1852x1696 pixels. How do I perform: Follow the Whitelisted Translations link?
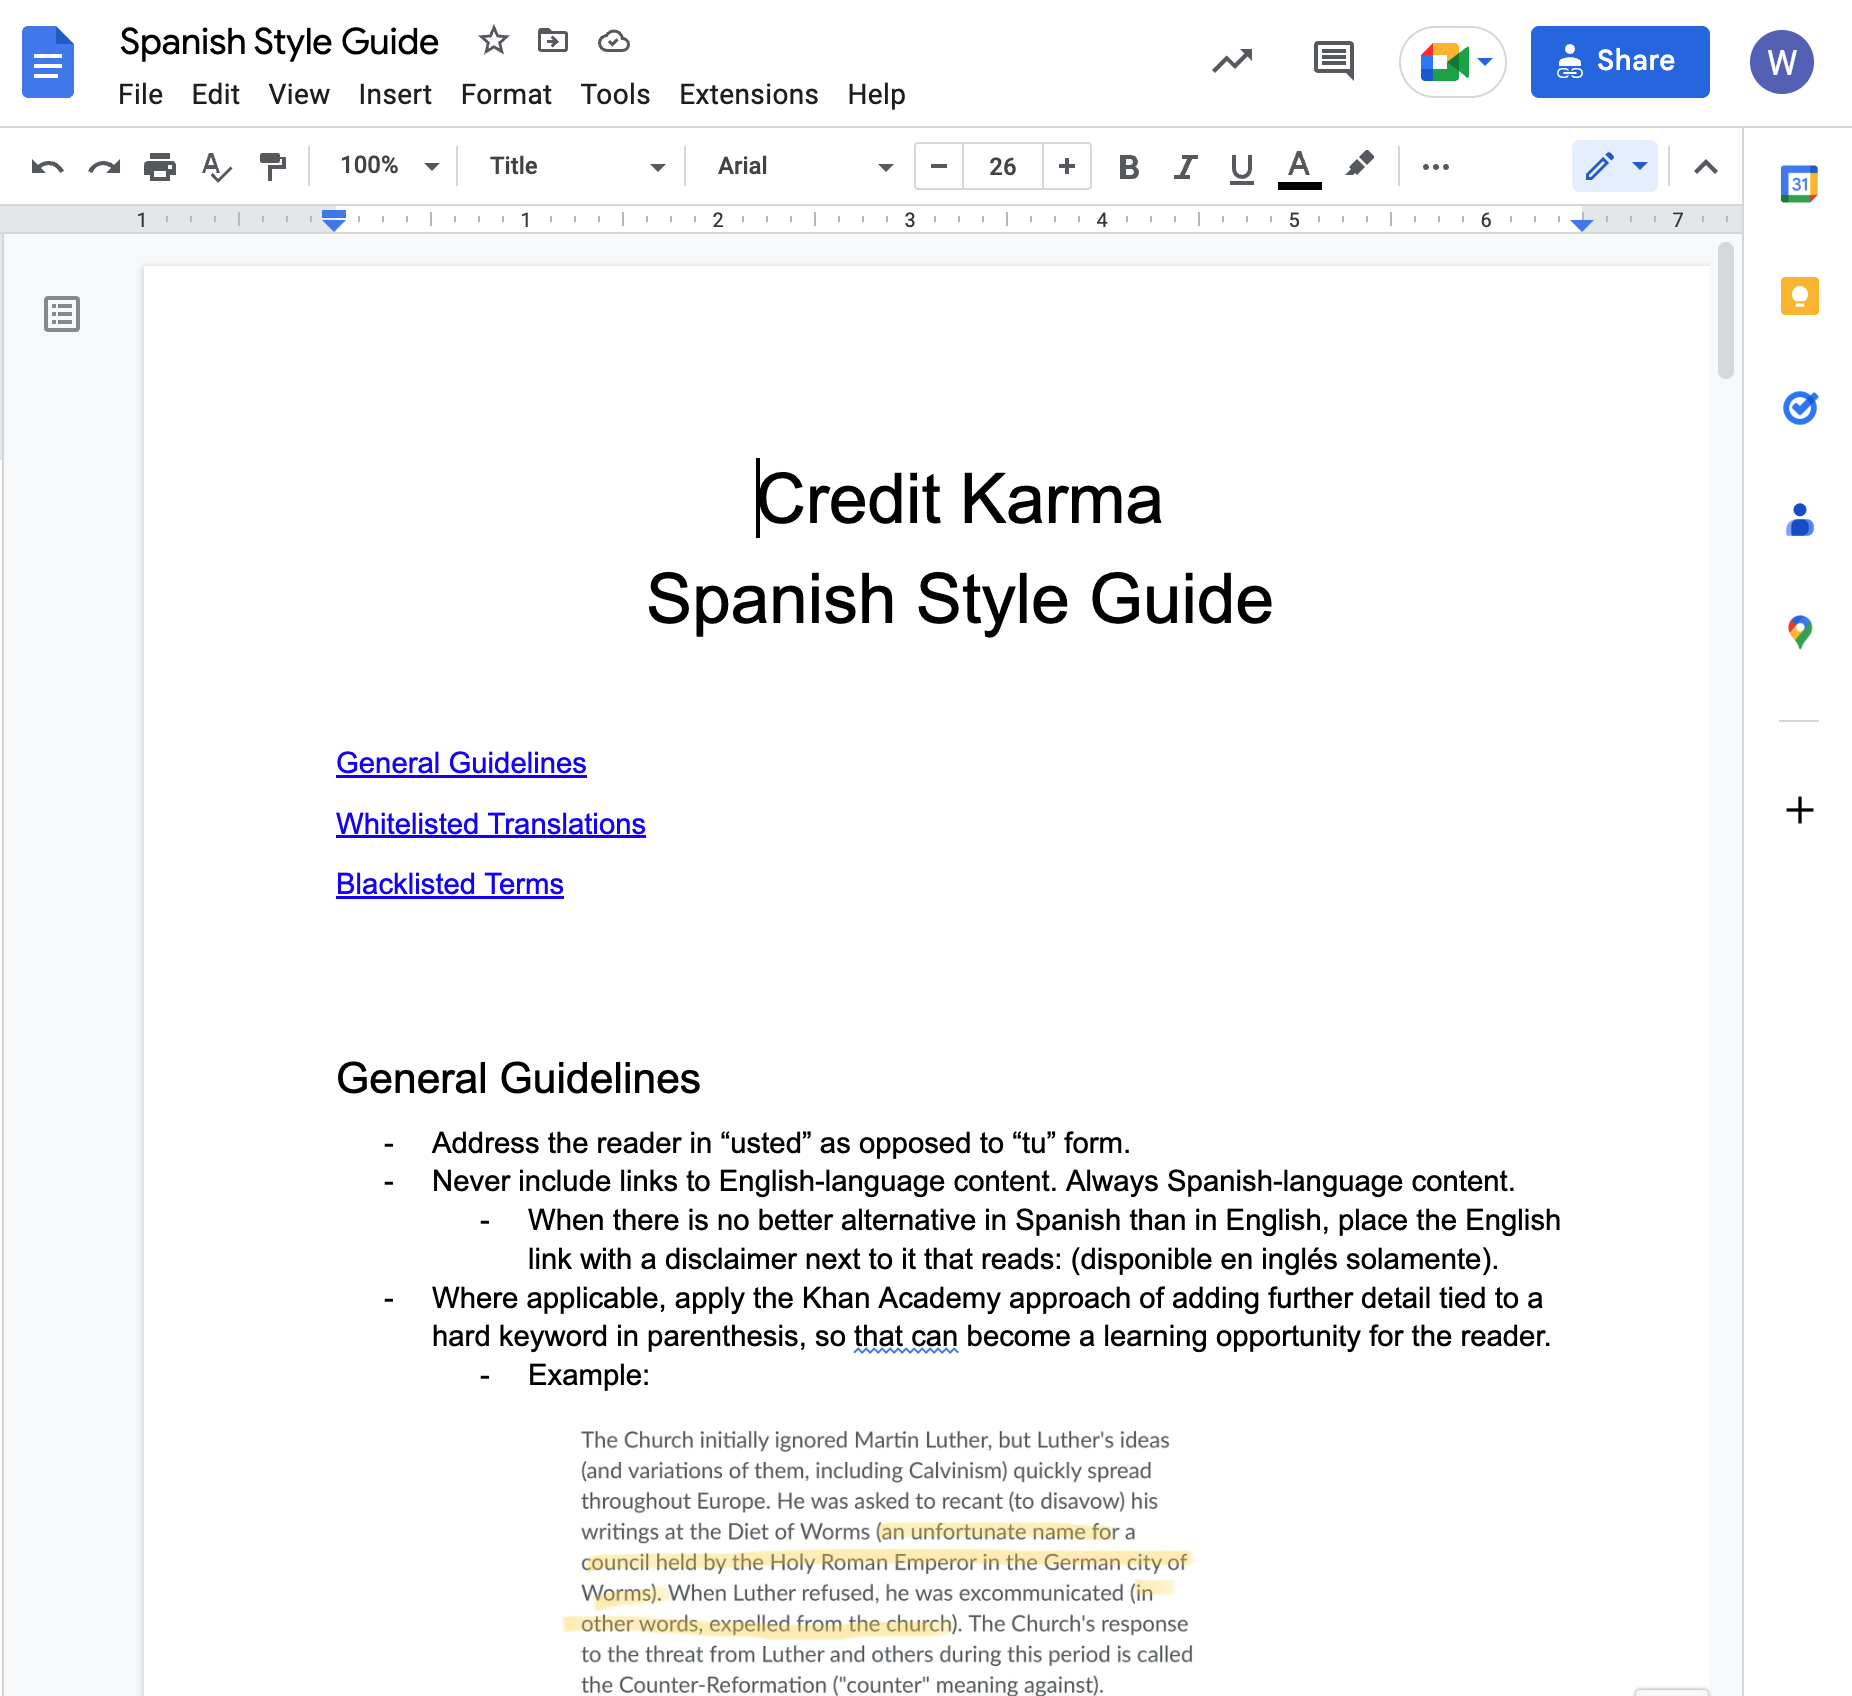[x=490, y=823]
